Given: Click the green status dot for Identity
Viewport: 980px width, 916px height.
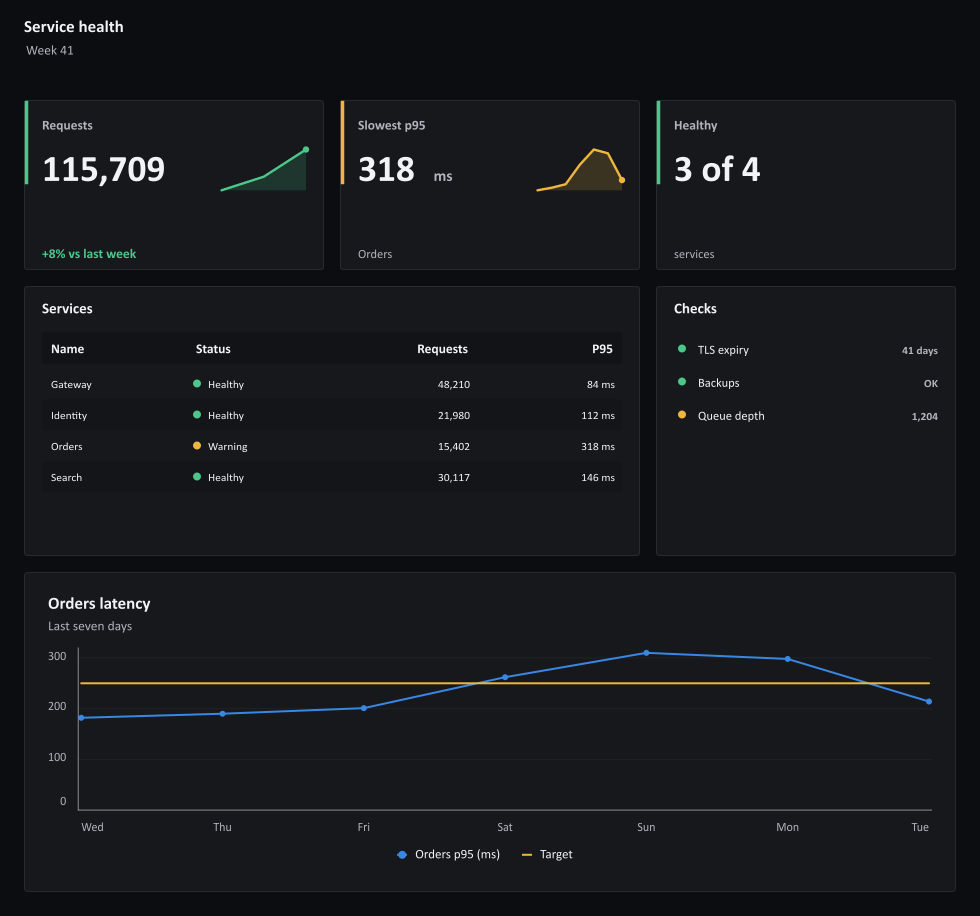Looking at the screenshot, I should click(197, 415).
